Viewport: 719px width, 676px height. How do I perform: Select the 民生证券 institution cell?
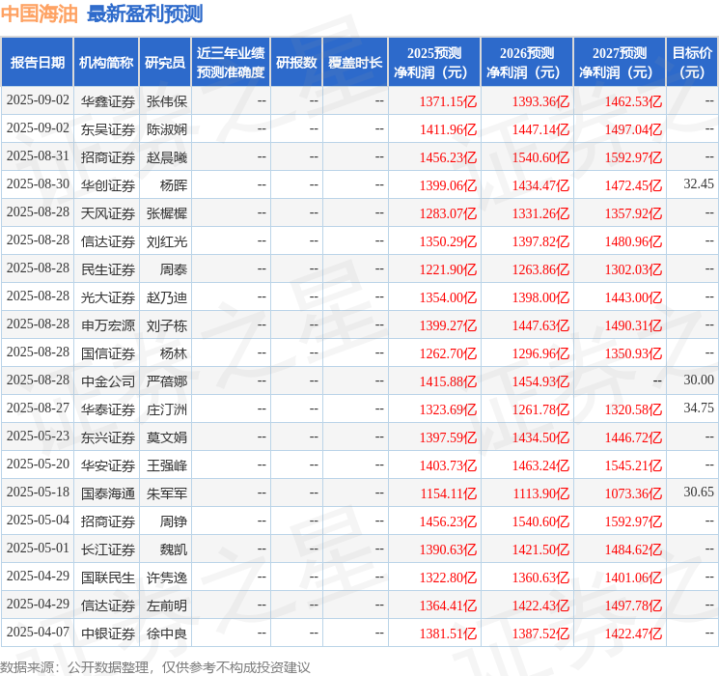click(108, 269)
